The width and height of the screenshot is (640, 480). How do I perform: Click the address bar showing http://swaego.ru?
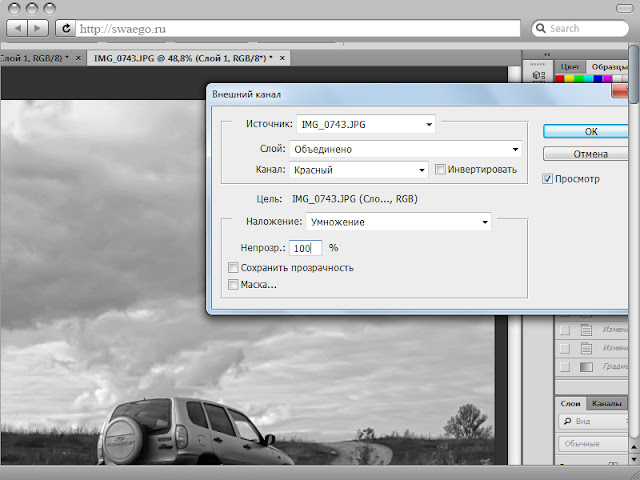click(x=298, y=29)
